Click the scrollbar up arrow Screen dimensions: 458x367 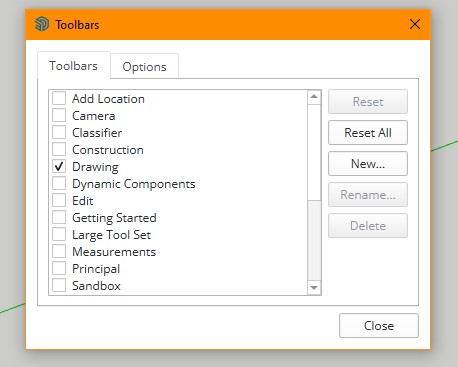tap(314, 97)
